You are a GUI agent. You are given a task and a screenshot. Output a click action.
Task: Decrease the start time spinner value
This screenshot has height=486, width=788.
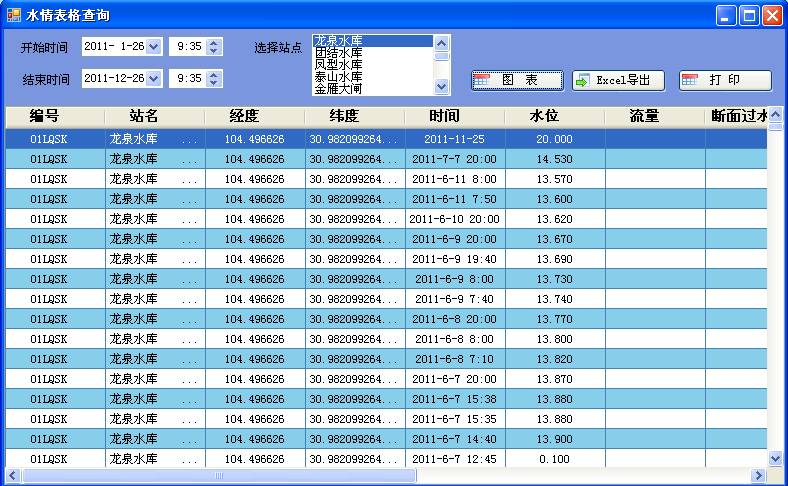[x=215, y=50]
